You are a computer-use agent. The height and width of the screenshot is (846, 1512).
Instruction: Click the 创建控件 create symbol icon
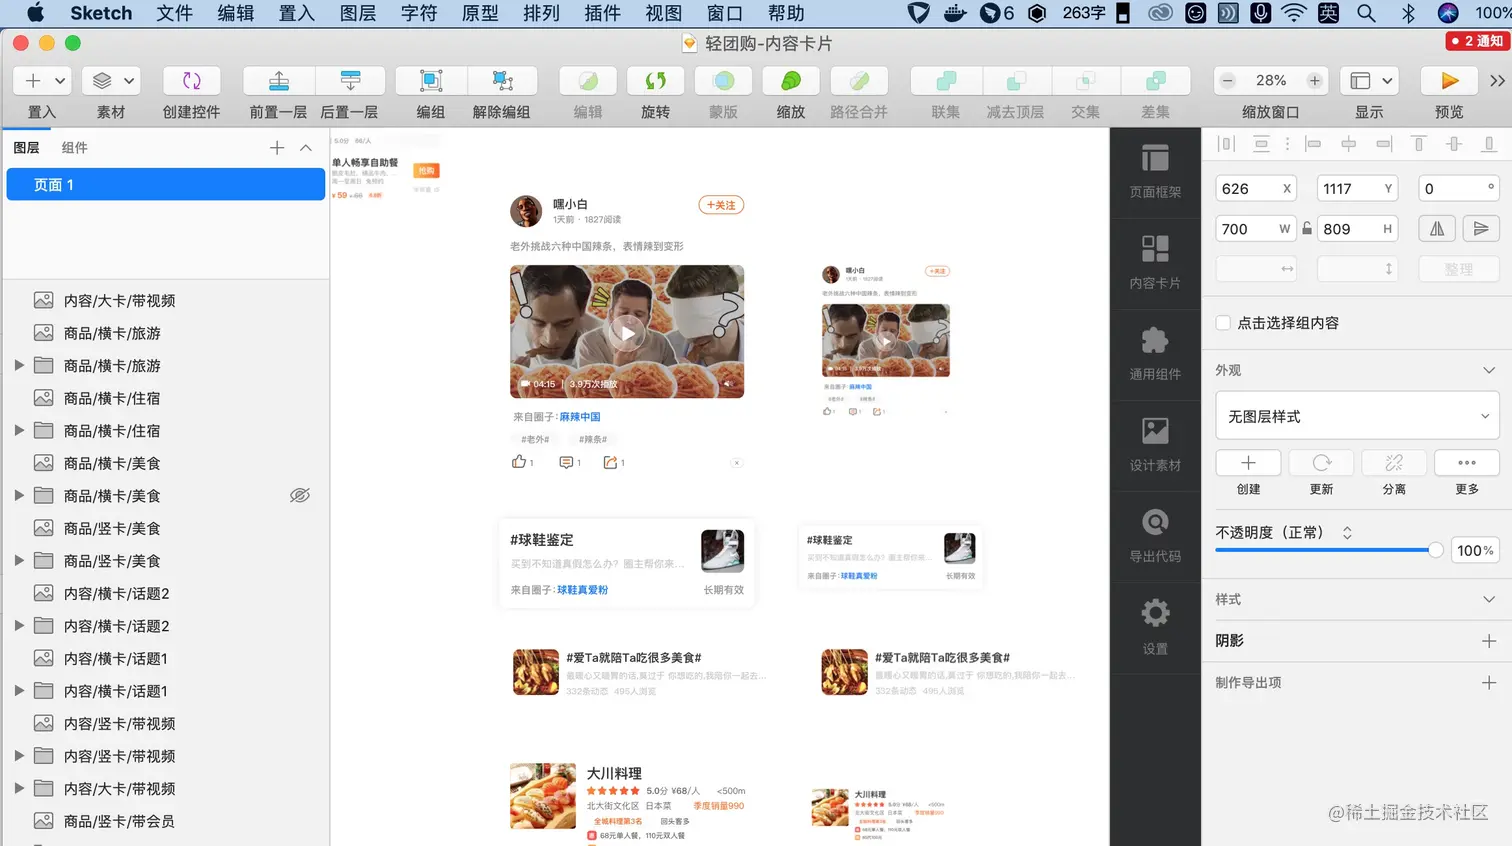[x=192, y=81]
